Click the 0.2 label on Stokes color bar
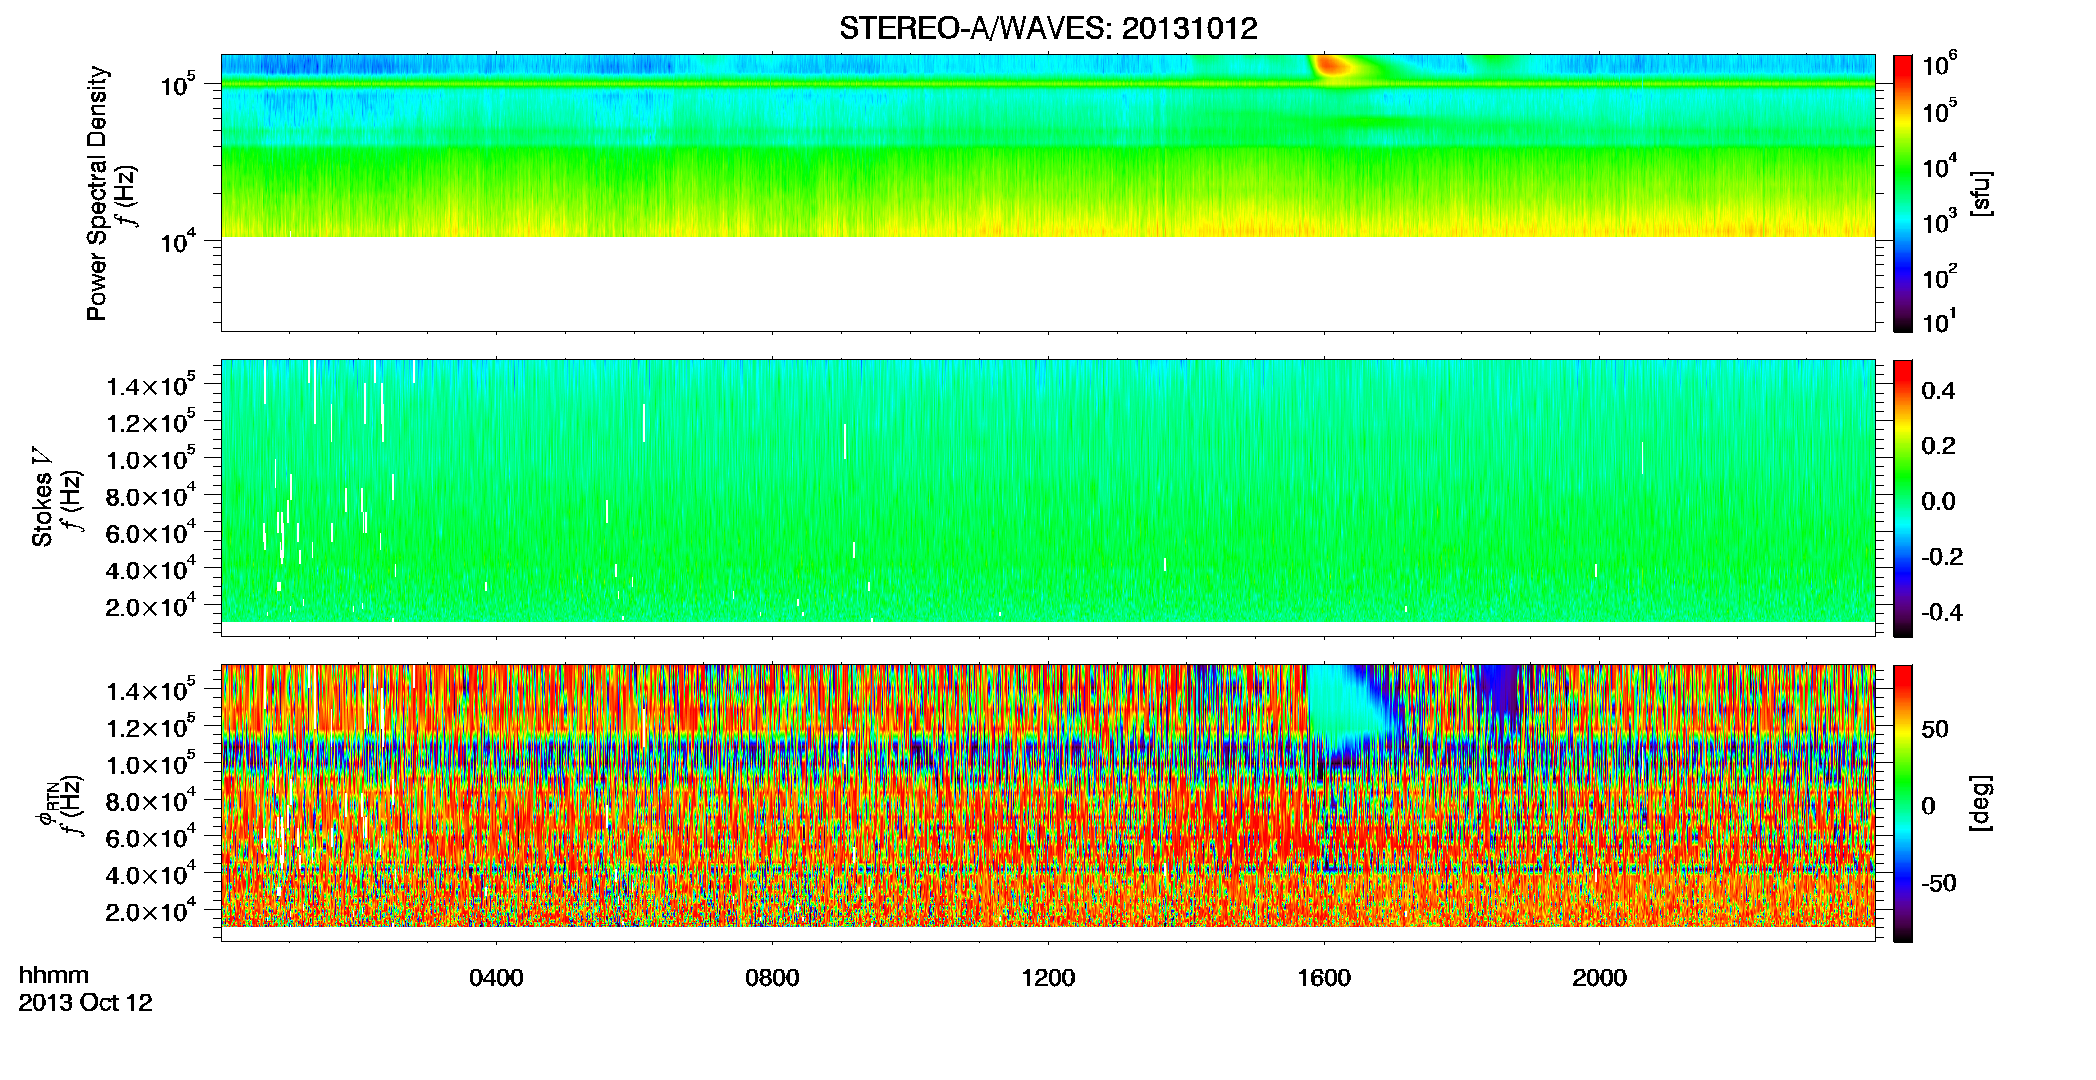The height and width of the screenshot is (1080, 2096). click(x=1938, y=446)
